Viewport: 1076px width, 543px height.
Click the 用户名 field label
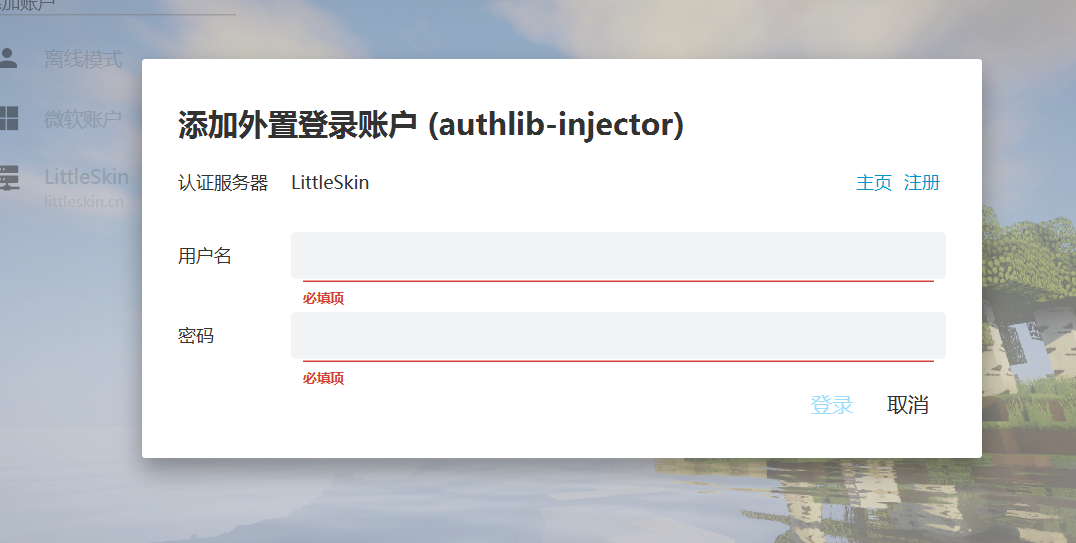click(205, 256)
